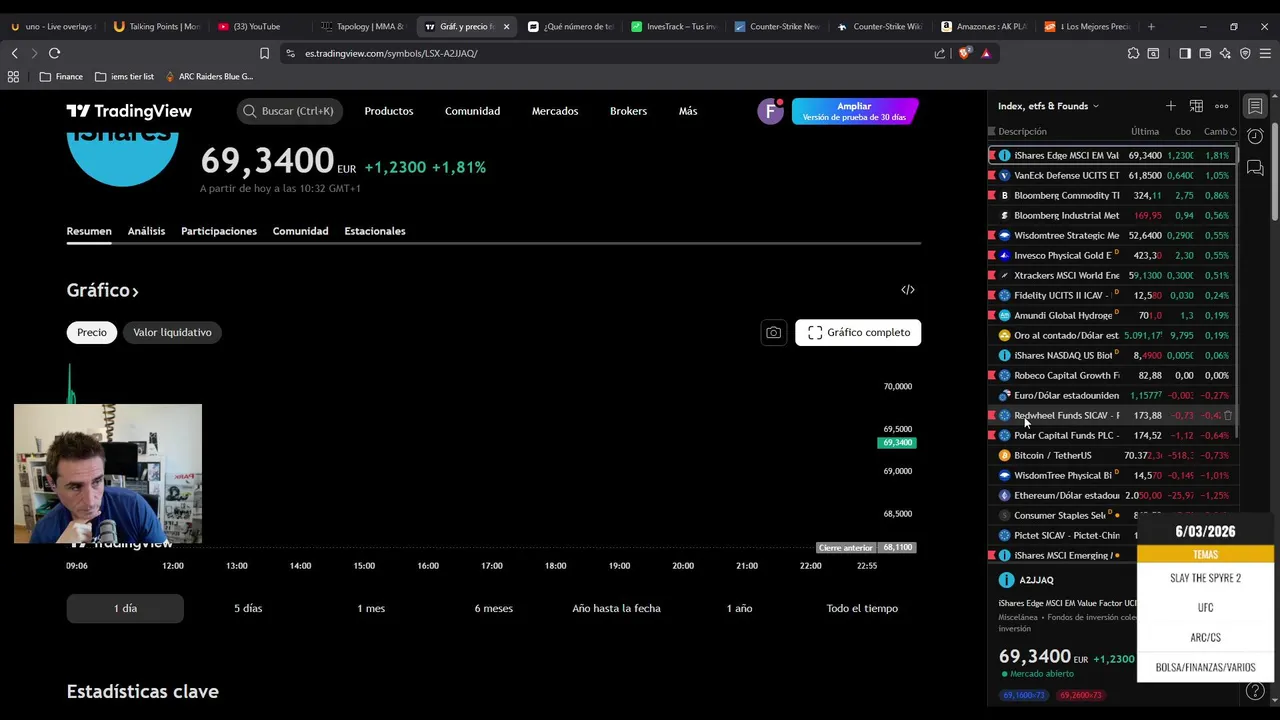Viewport: 1280px width, 720px height.
Task: Toggle flag on VanEck Defense row
Action: [992, 175]
